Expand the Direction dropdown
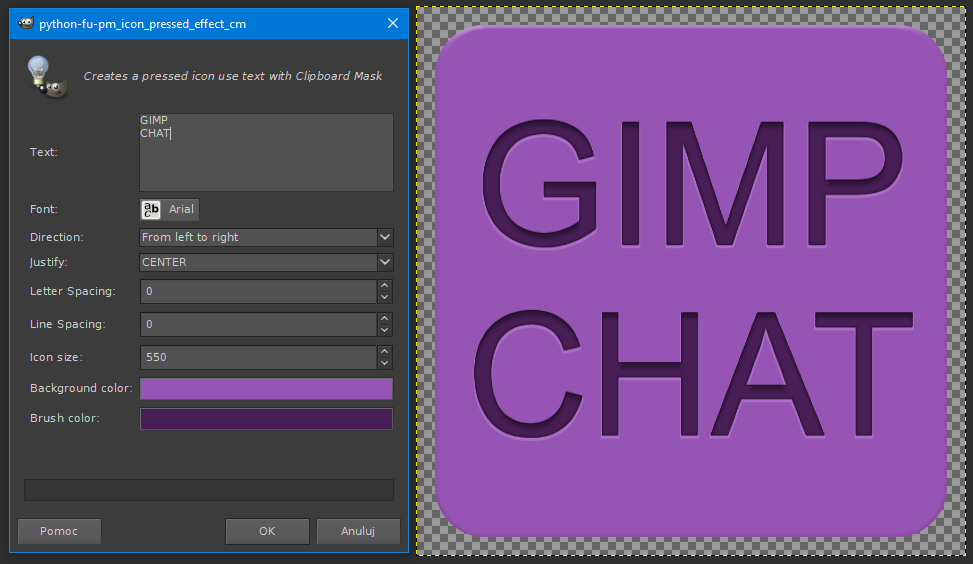The height and width of the screenshot is (564, 973). pyautogui.click(x=385, y=237)
